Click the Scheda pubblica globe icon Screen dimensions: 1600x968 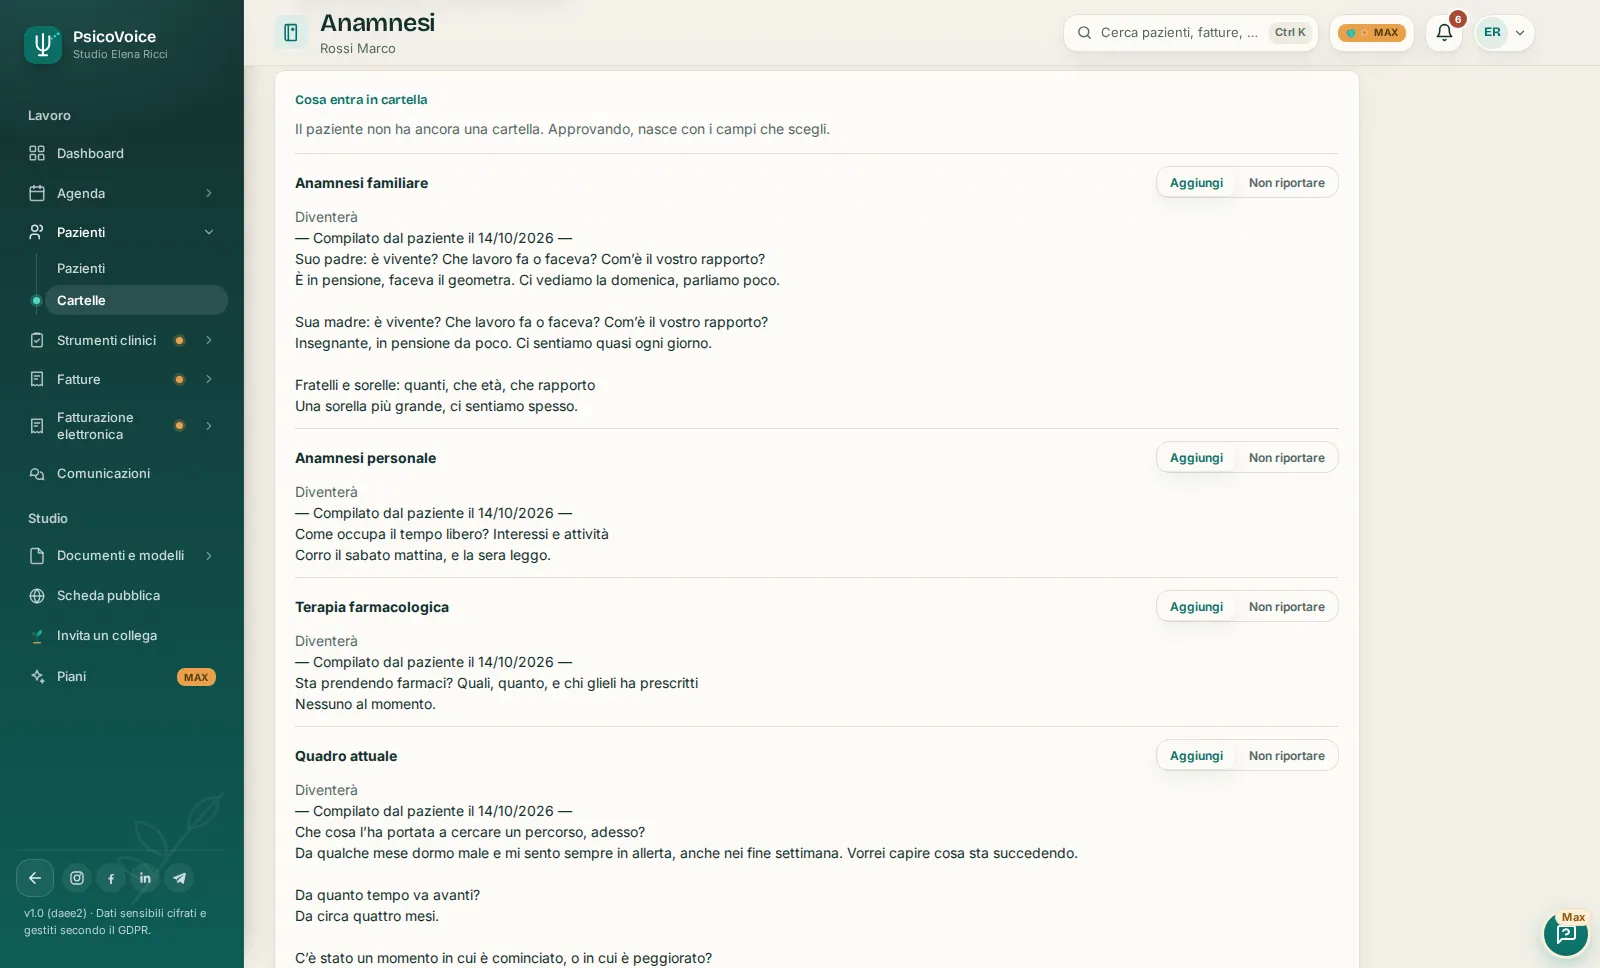click(x=37, y=596)
